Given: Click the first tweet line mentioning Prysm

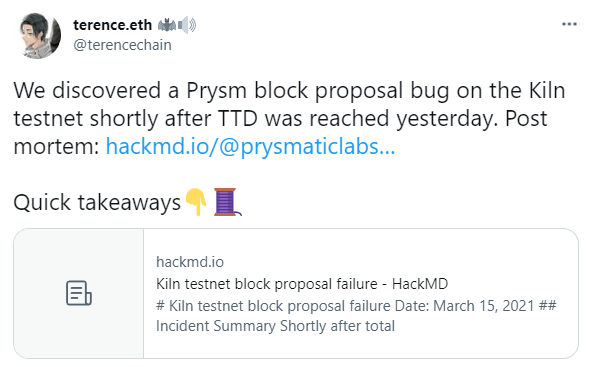Looking at the screenshot, I should pyautogui.click(x=289, y=91).
